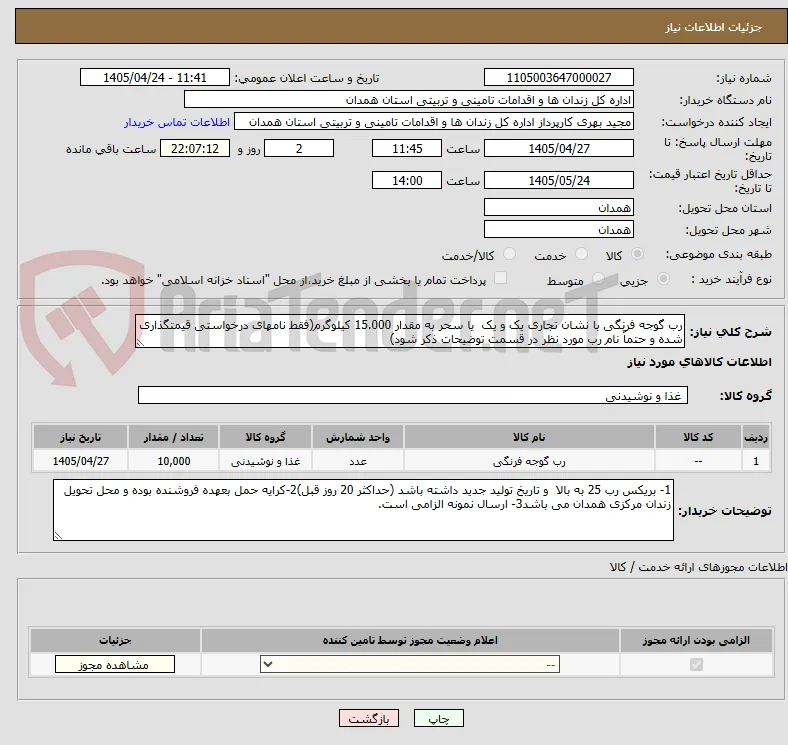Grab the resize handle of description textarea
Screen dimensions: 788x745
pos(140,343)
